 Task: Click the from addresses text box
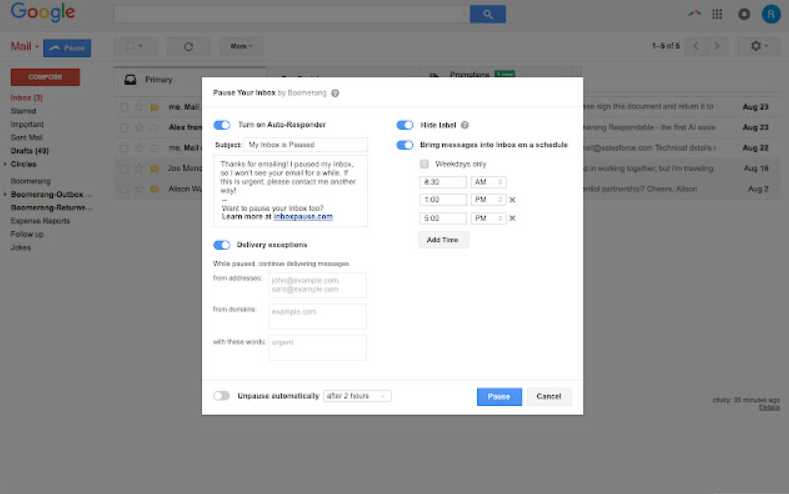click(318, 285)
